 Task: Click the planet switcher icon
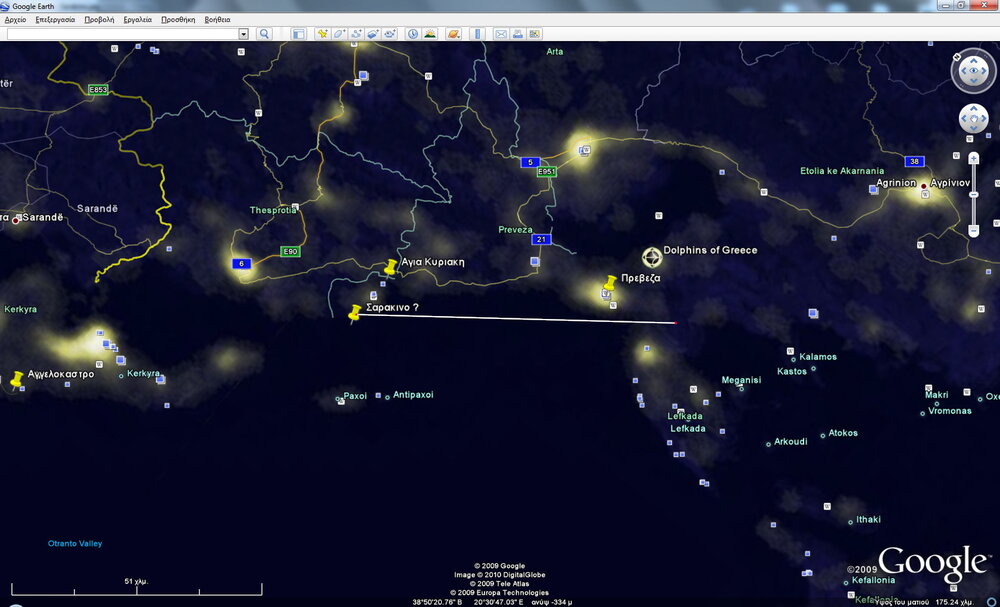(x=453, y=34)
